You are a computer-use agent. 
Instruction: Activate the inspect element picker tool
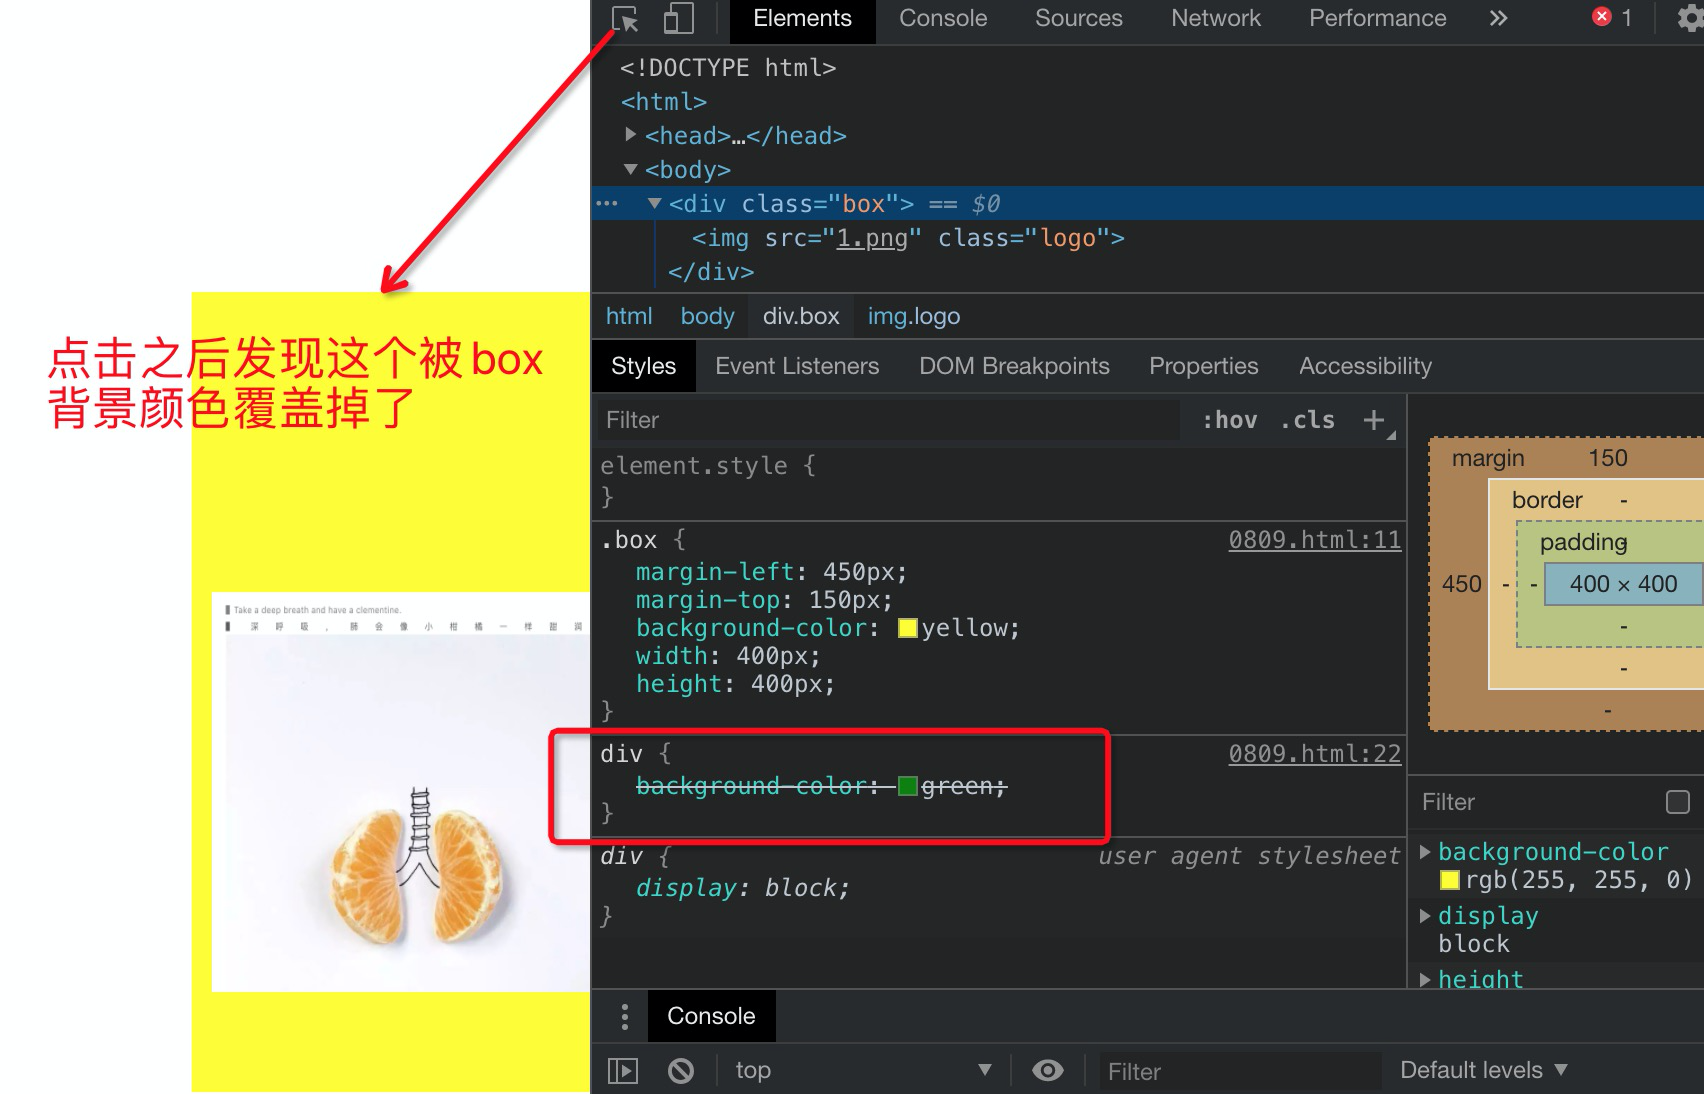(x=625, y=19)
